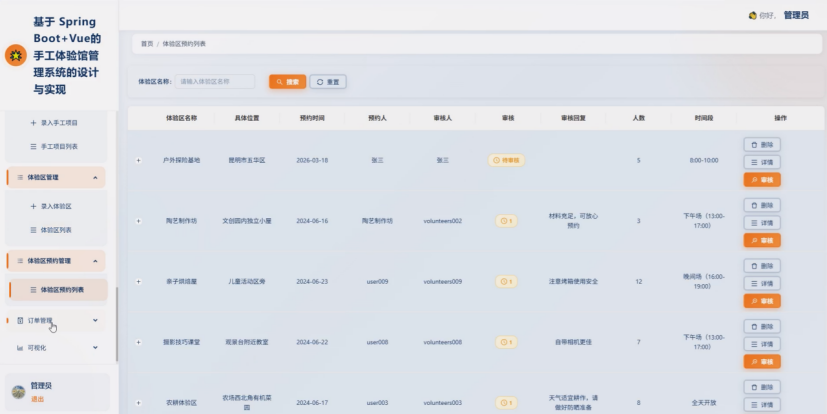Go to 首页 via the breadcrumb
This screenshot has height=414, width=827.
(147, 44)
